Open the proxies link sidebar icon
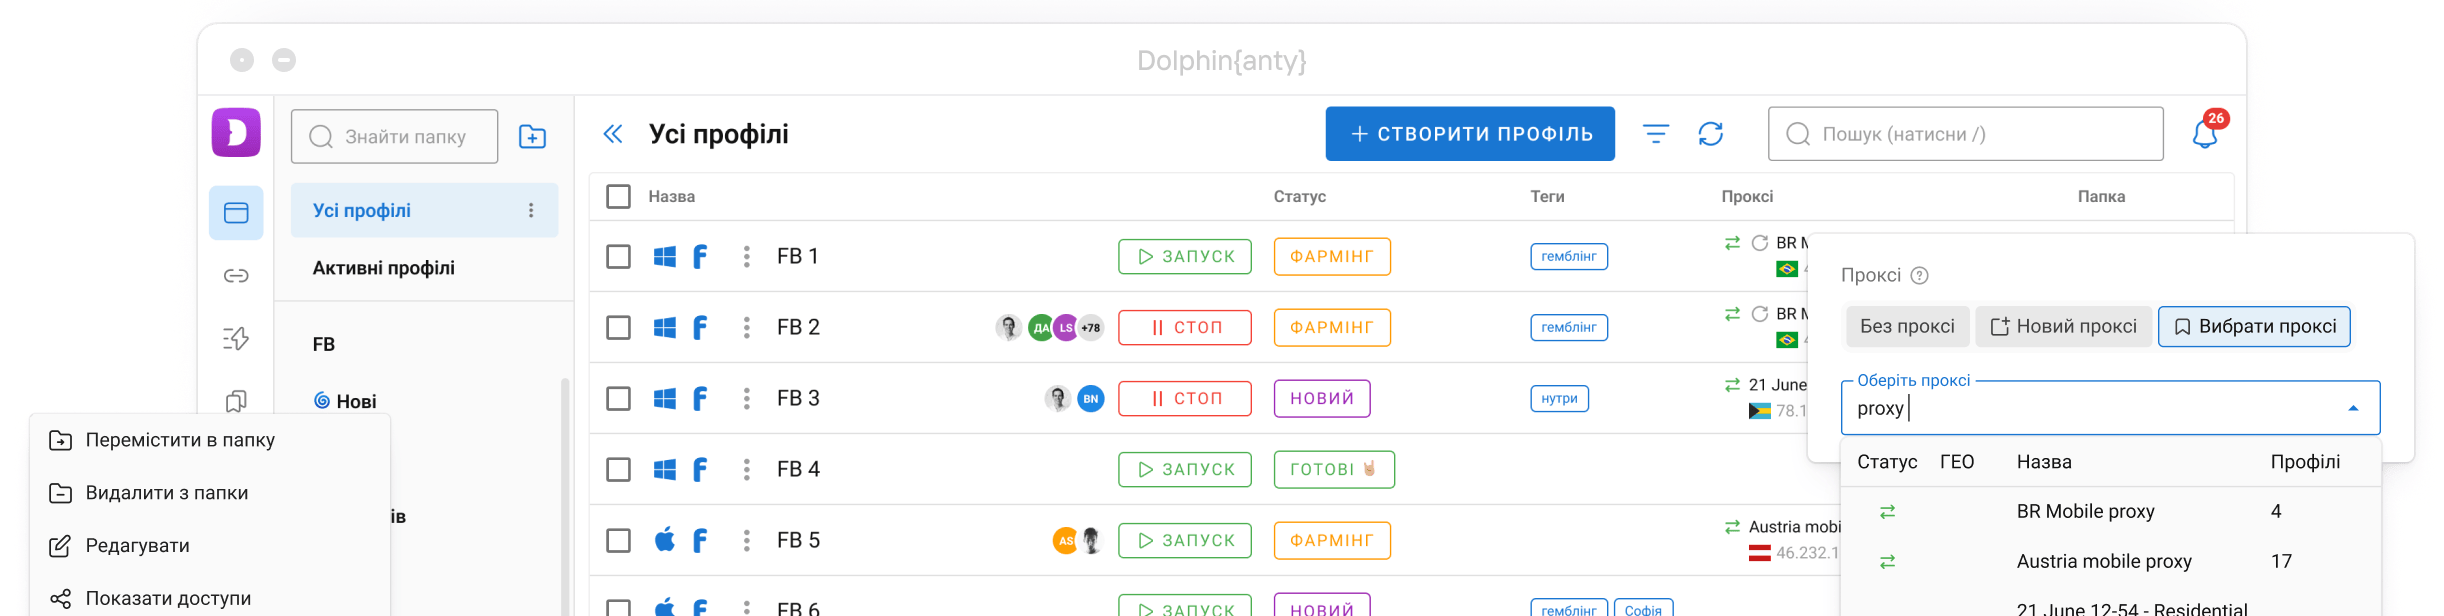The width and height of the screenshot is (2444, 616). (236, 276)
